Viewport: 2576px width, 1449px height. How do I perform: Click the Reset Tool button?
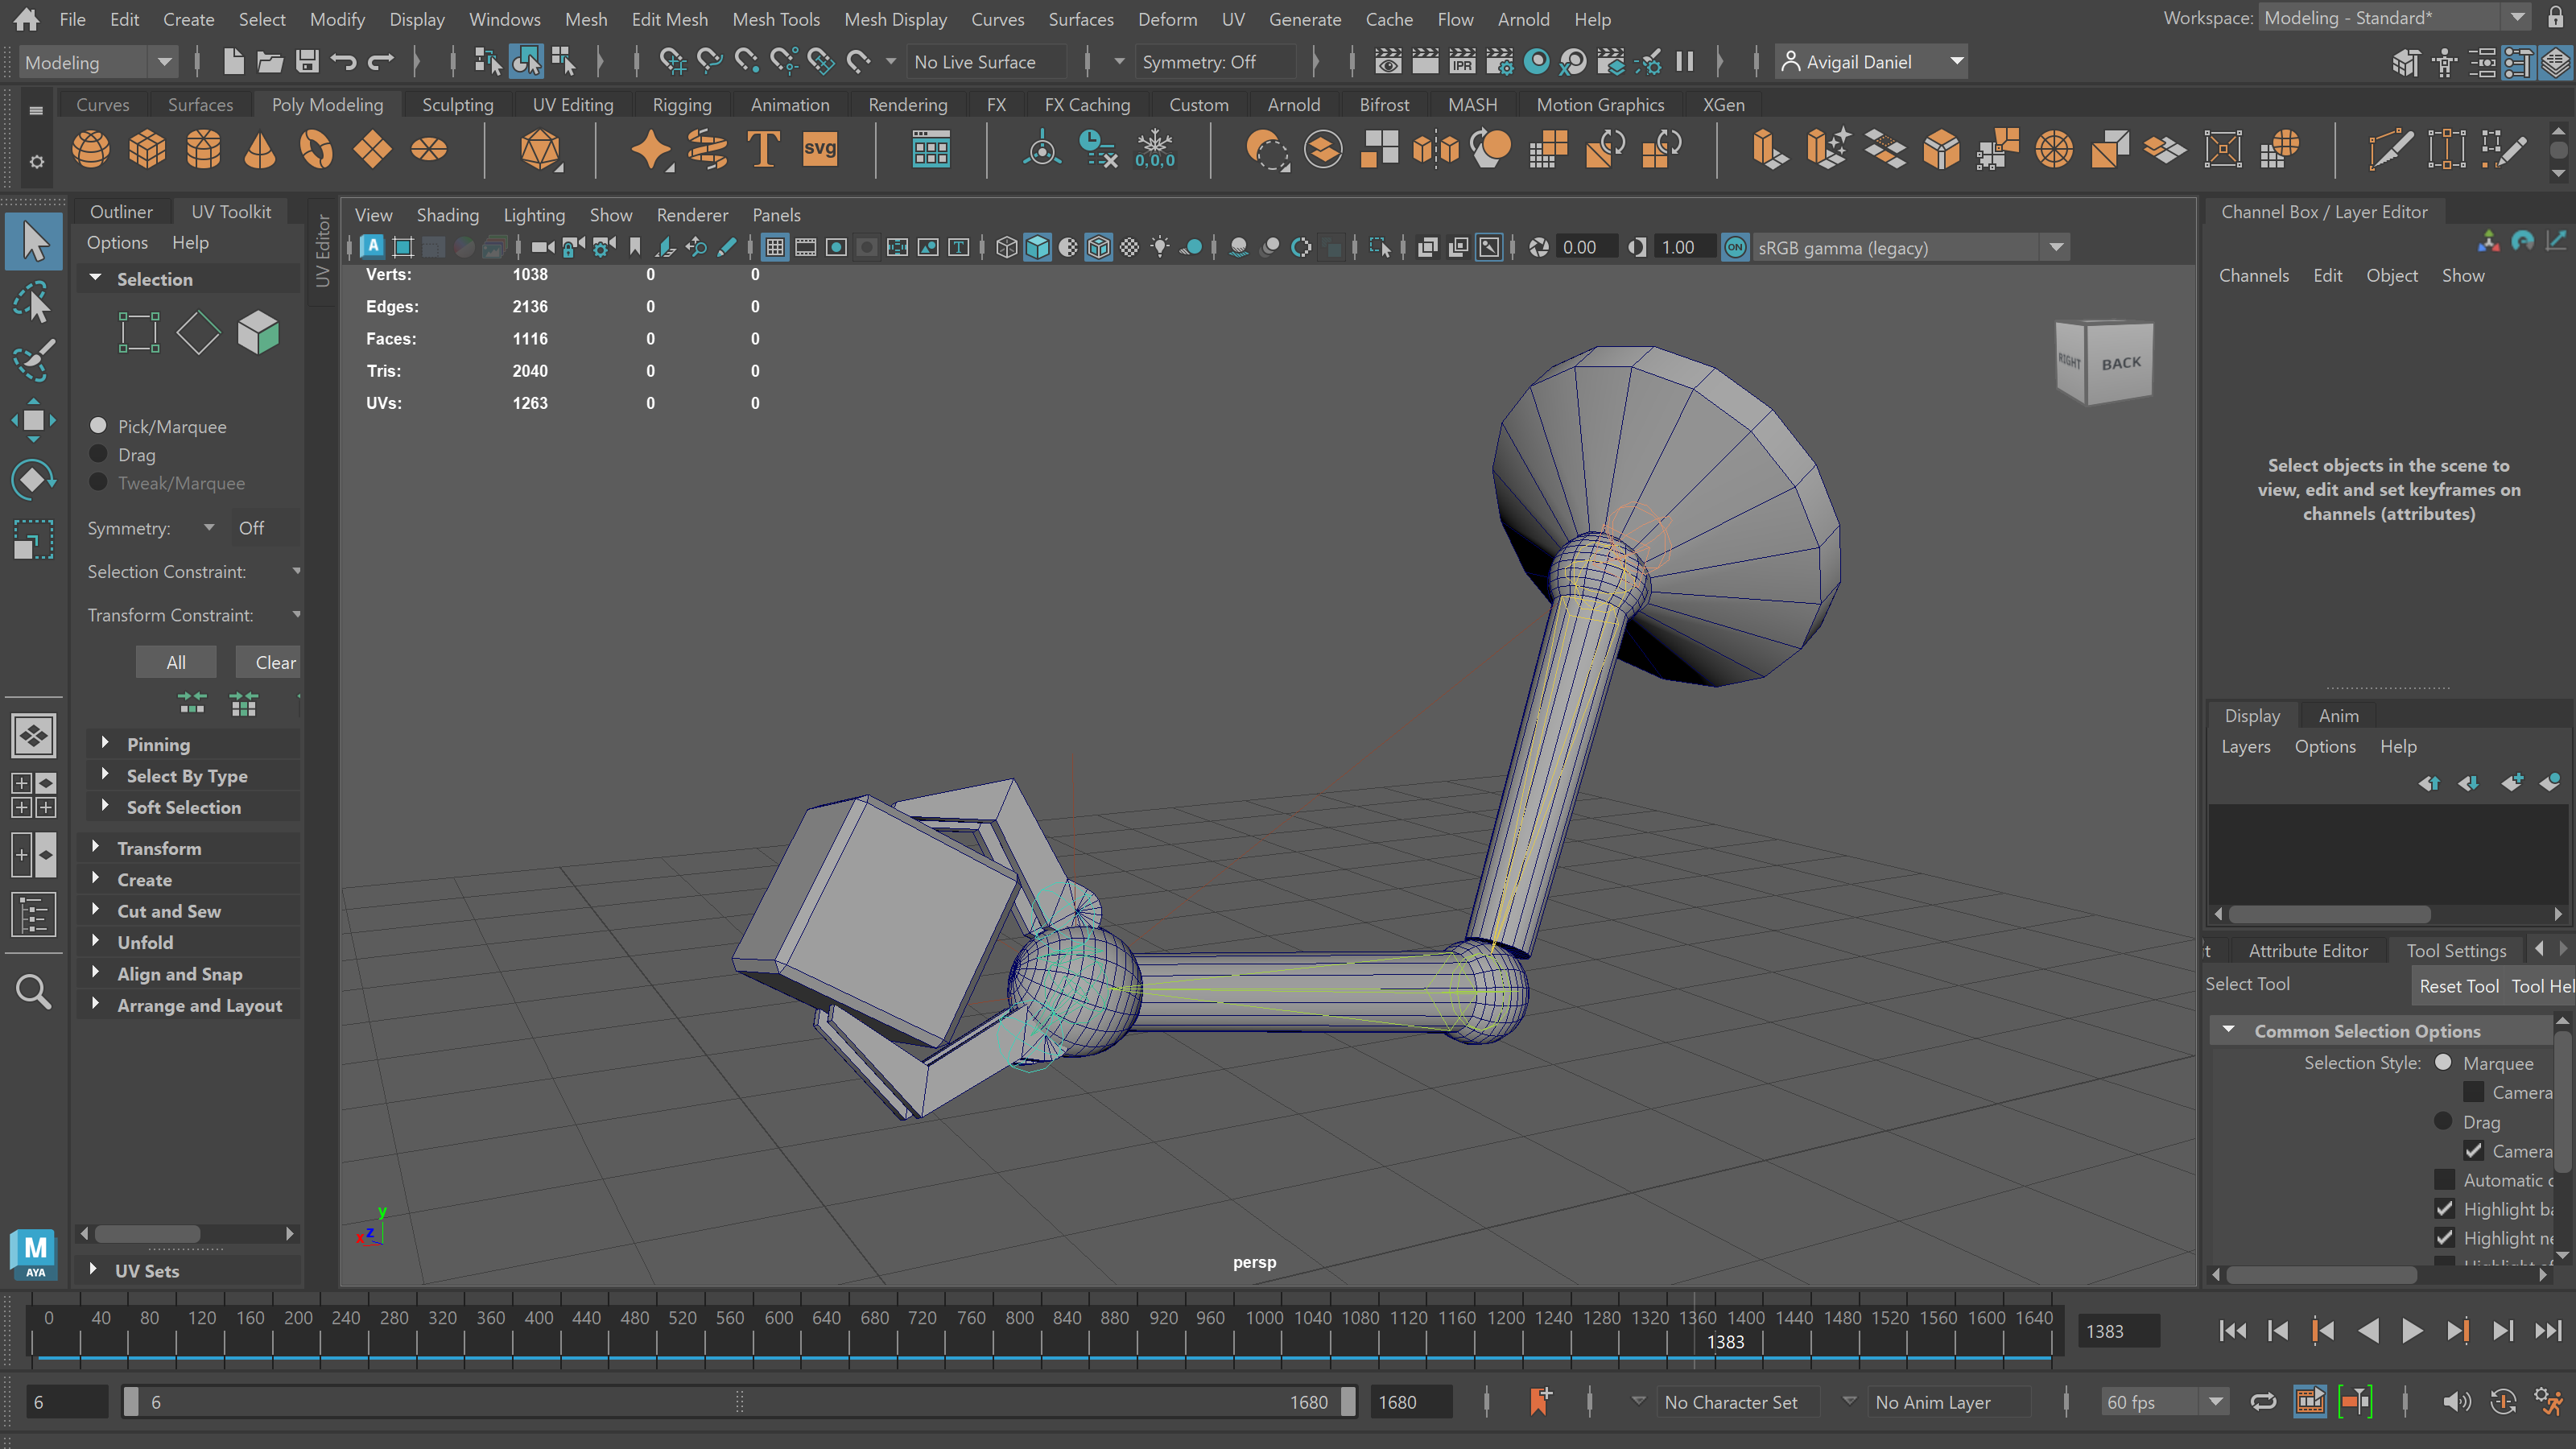2459,986
